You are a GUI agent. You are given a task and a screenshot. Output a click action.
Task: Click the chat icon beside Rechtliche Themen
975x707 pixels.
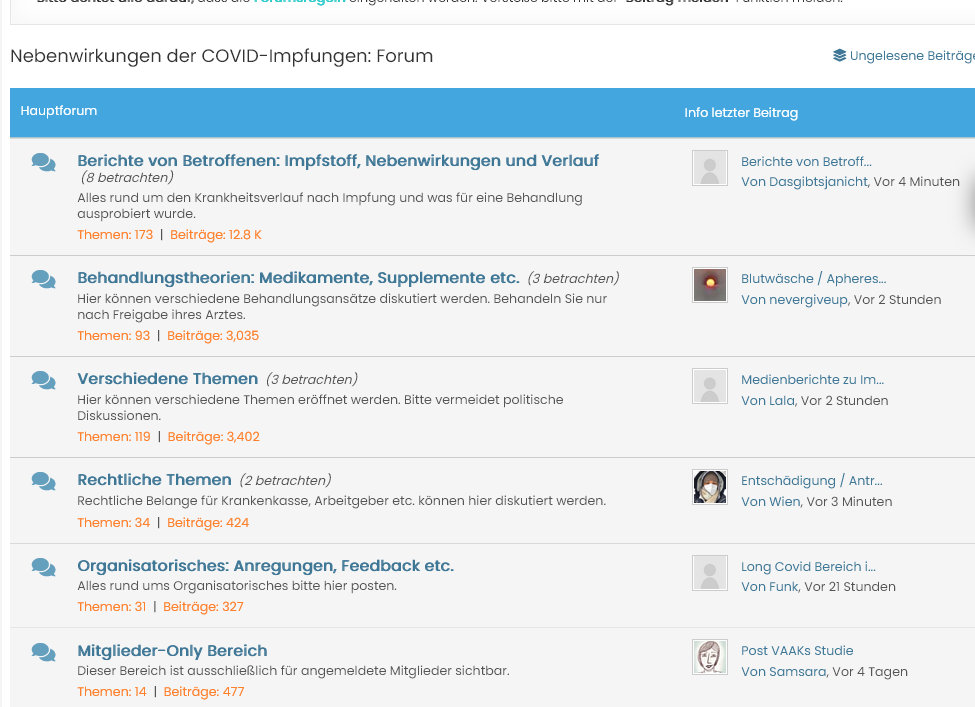[43, 481]
